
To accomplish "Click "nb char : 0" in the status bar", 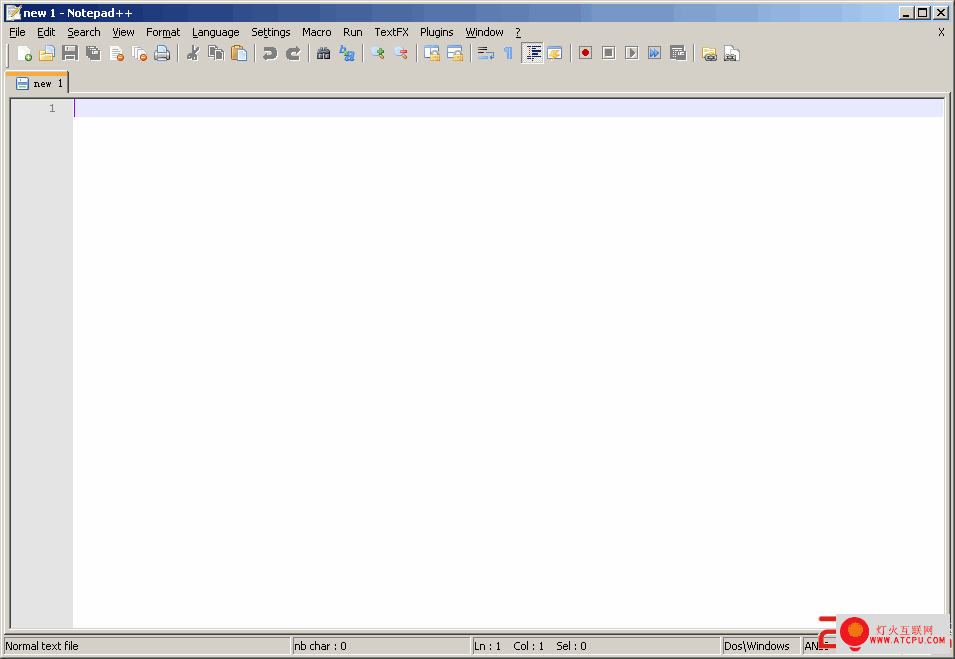I will tap(320, 646).
